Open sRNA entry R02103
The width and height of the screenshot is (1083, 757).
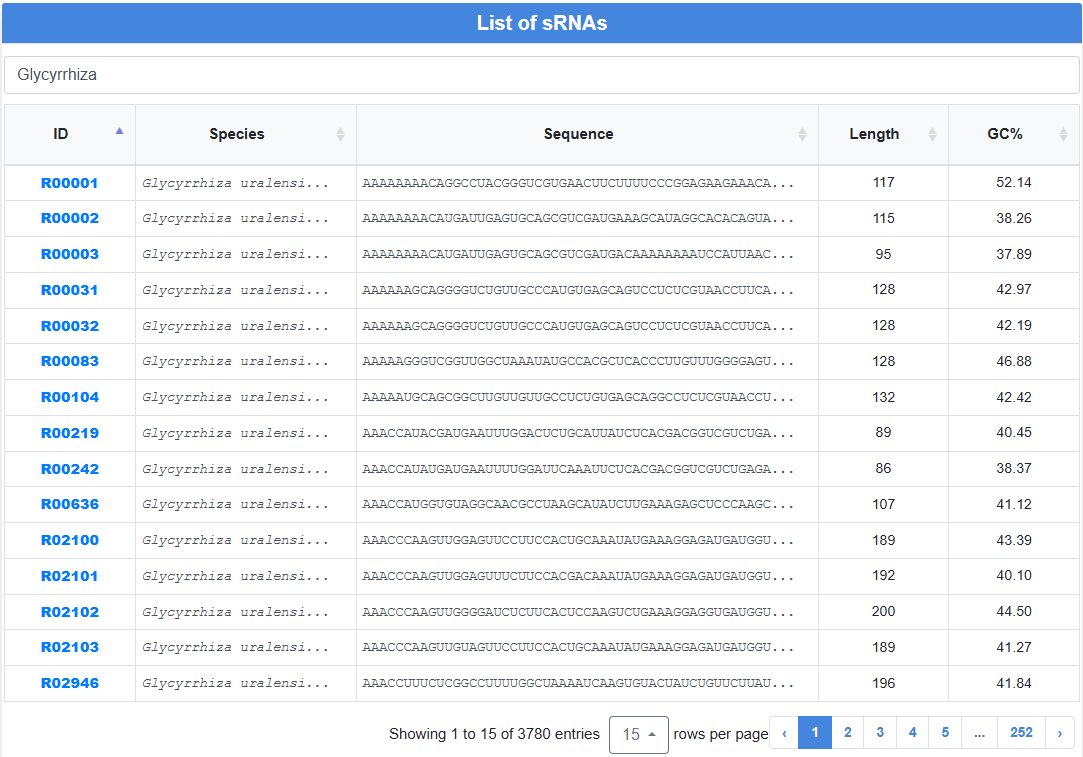[70, 647]
